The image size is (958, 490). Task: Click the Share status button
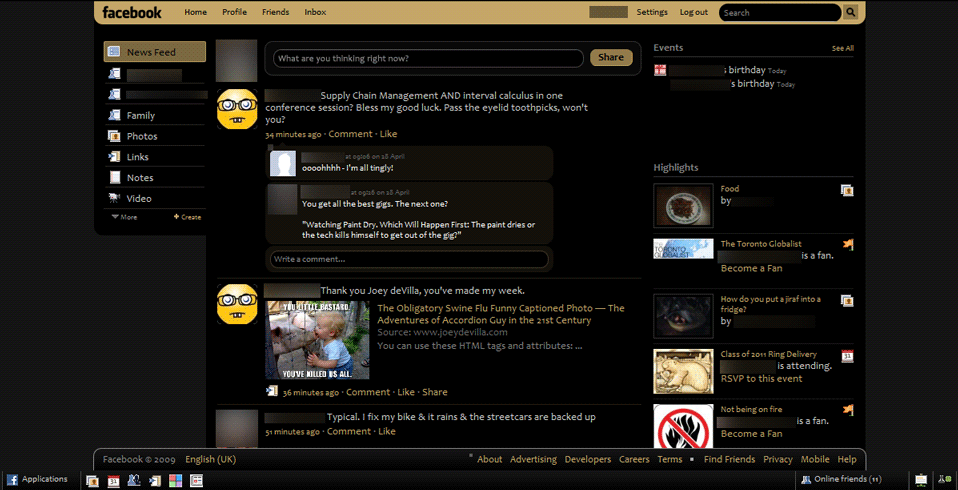pyautogui.click(x=611, y=57)
